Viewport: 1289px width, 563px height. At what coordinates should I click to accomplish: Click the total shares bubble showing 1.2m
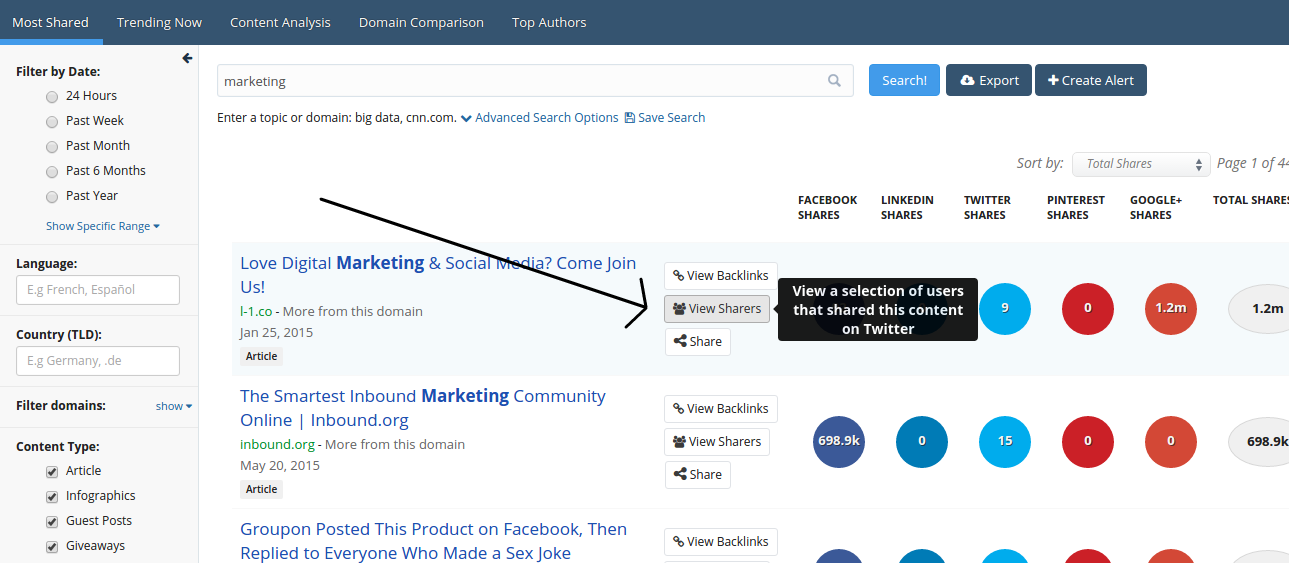point(1260,308)
